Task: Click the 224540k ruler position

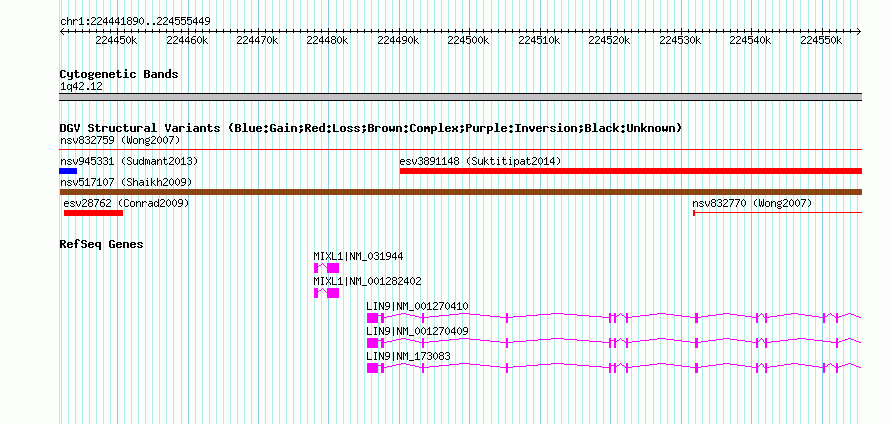Action: pos(750,40)
